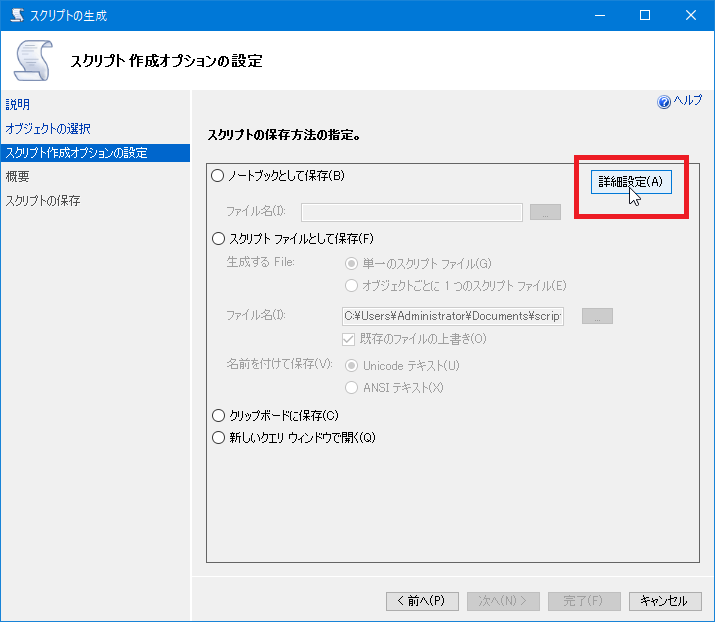
Task: Click the ヘルプ link
Action: click(687, 102)
